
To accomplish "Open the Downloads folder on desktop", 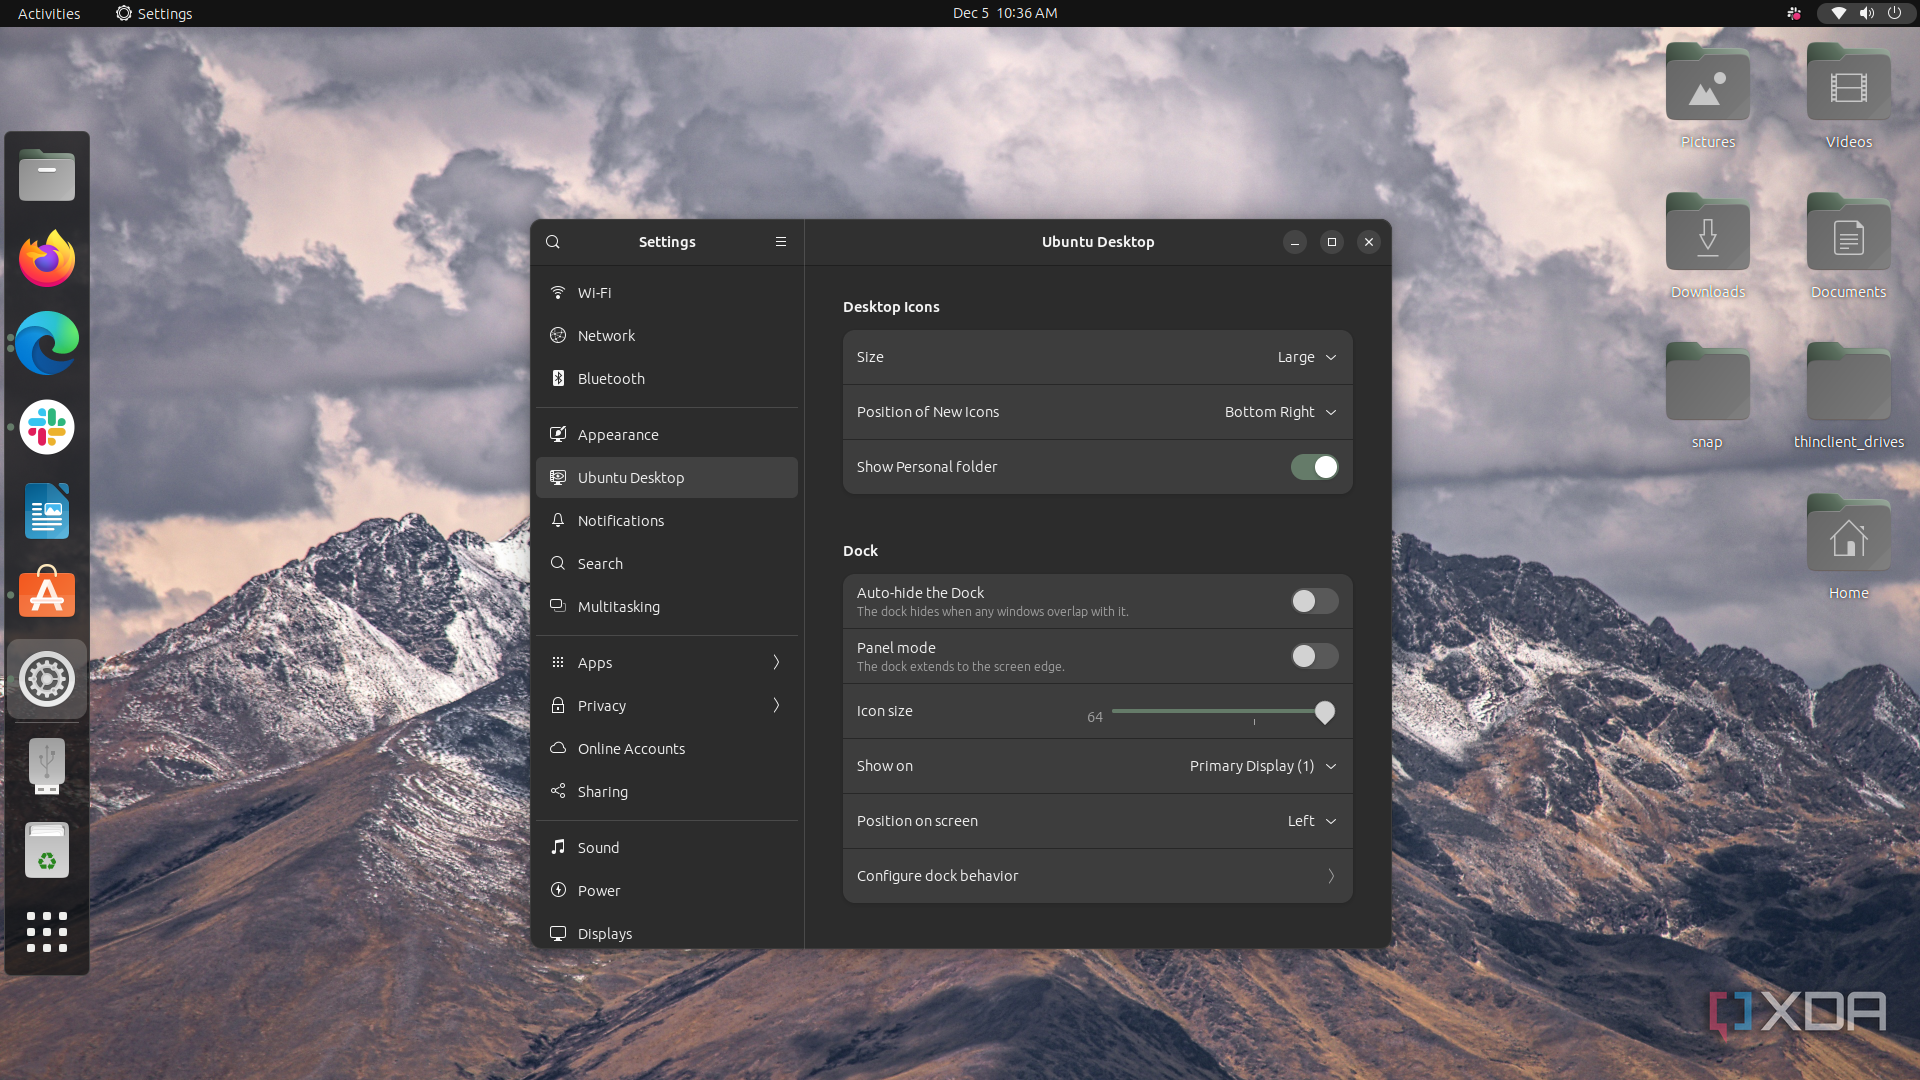I will (1708, 247).
